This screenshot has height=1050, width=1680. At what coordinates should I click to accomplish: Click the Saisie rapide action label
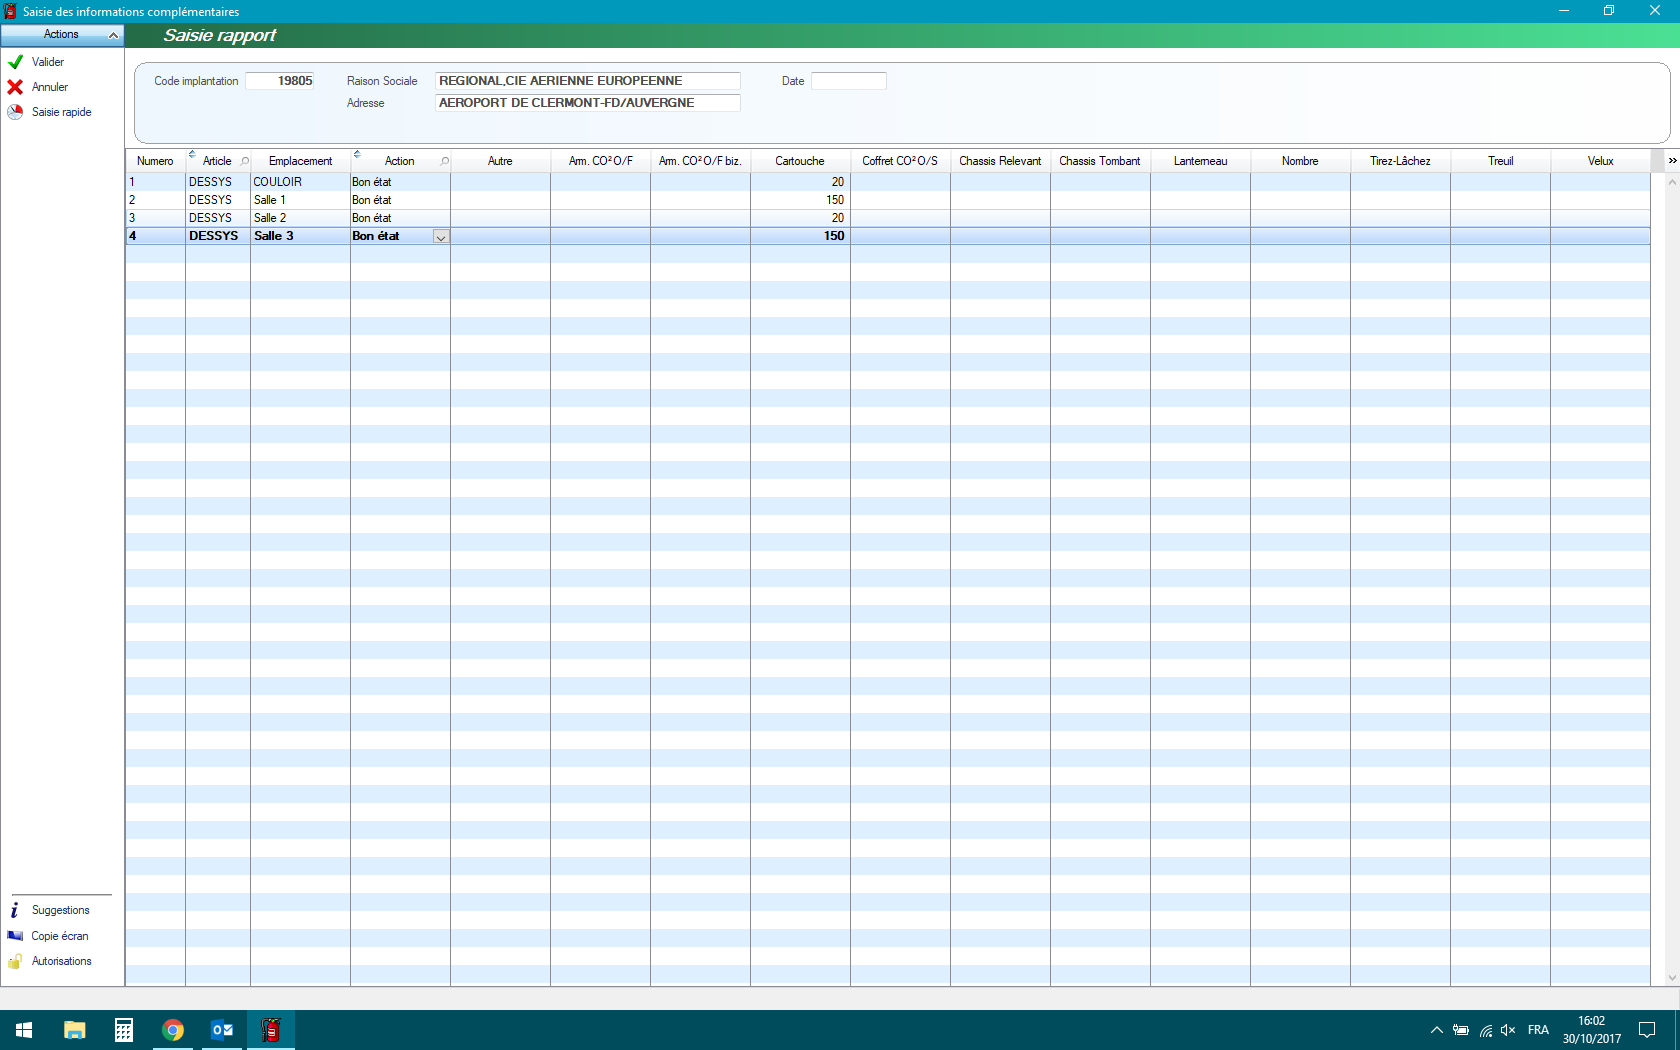tap(62, 112)
